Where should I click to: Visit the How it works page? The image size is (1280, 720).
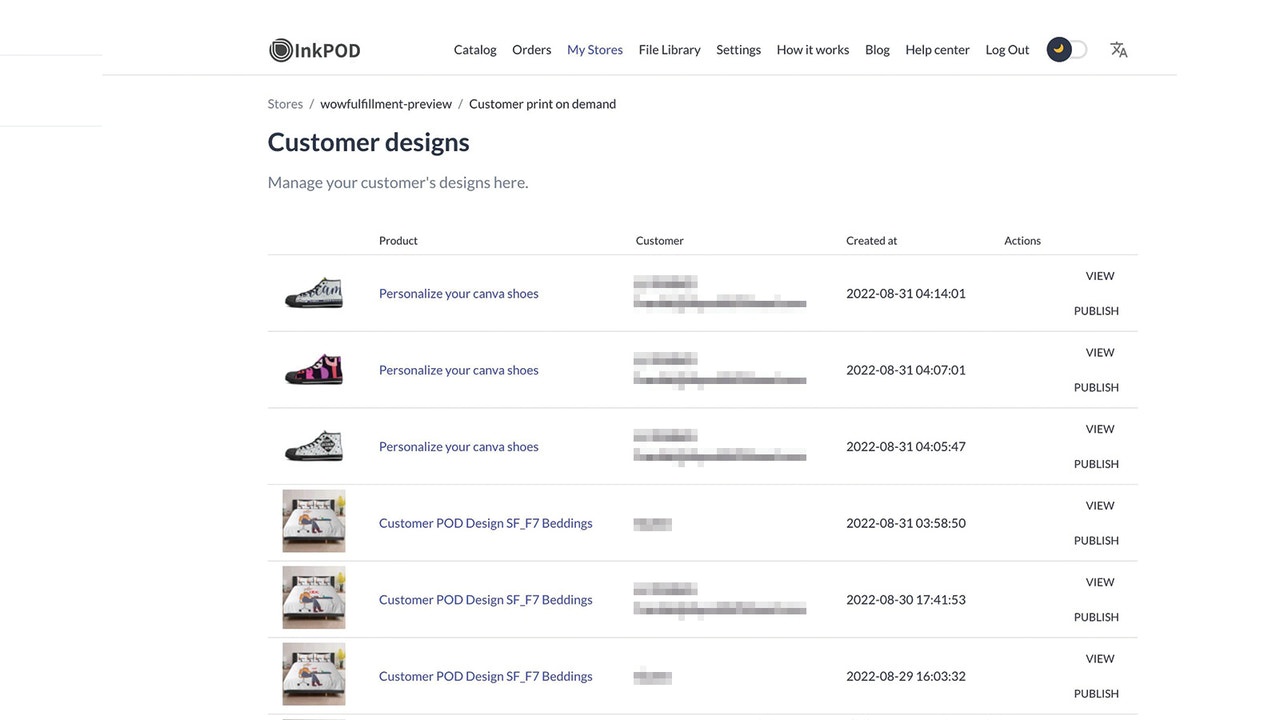(812, 49)
